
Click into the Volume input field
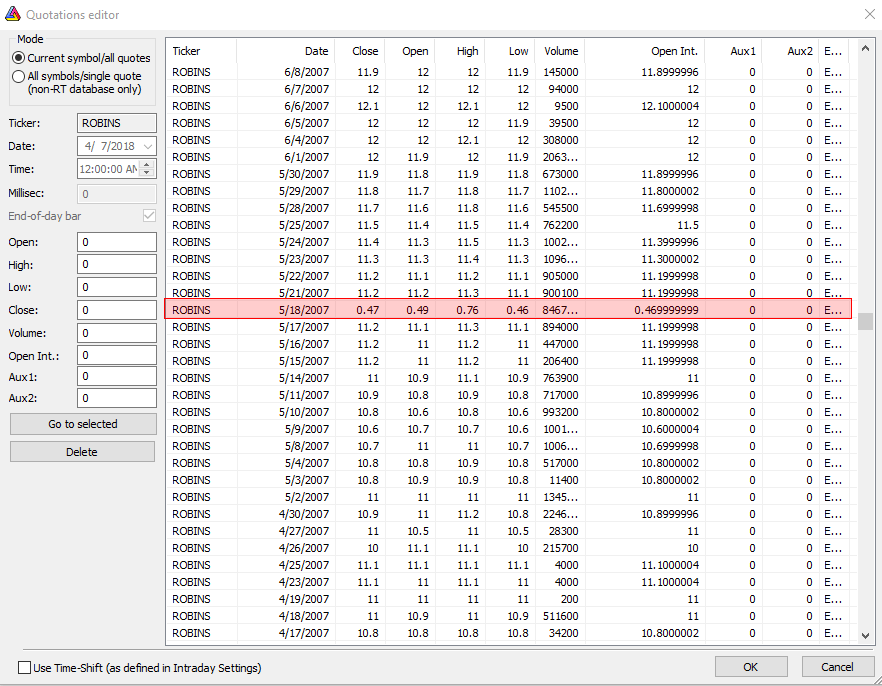coord(117,333)
